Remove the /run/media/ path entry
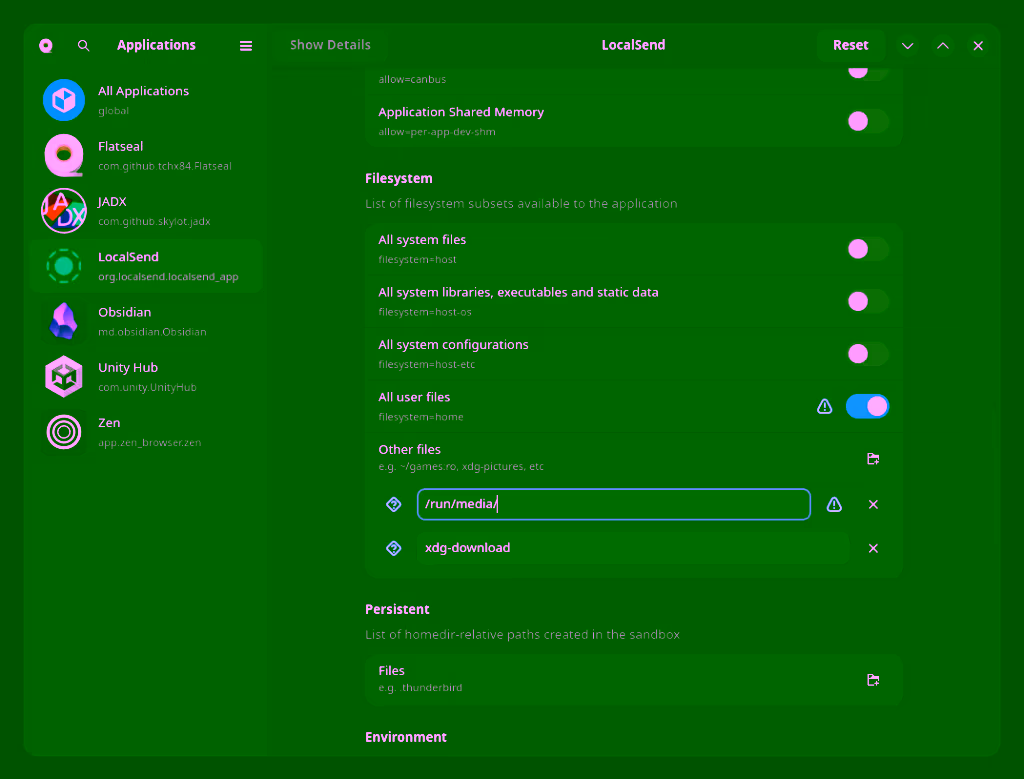The height and width of the screenshot is (779, 1024). point(873,504)
